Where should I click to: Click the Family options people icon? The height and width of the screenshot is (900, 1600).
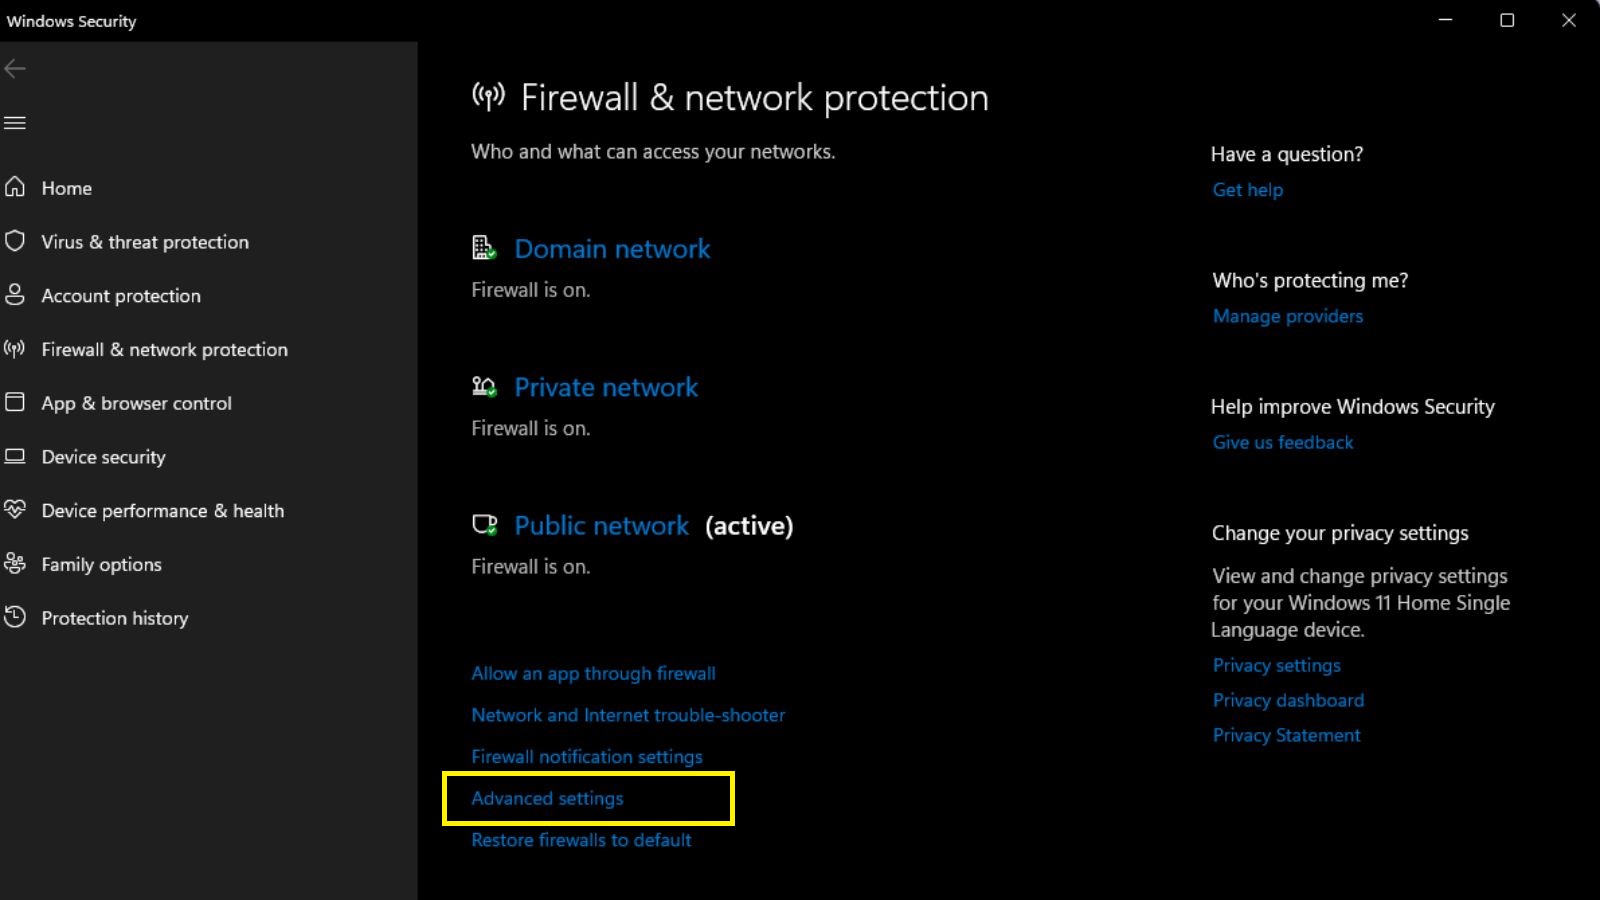15,563
